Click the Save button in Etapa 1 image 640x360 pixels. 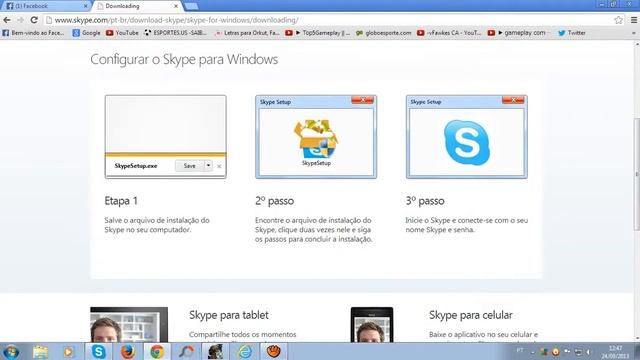189,166
